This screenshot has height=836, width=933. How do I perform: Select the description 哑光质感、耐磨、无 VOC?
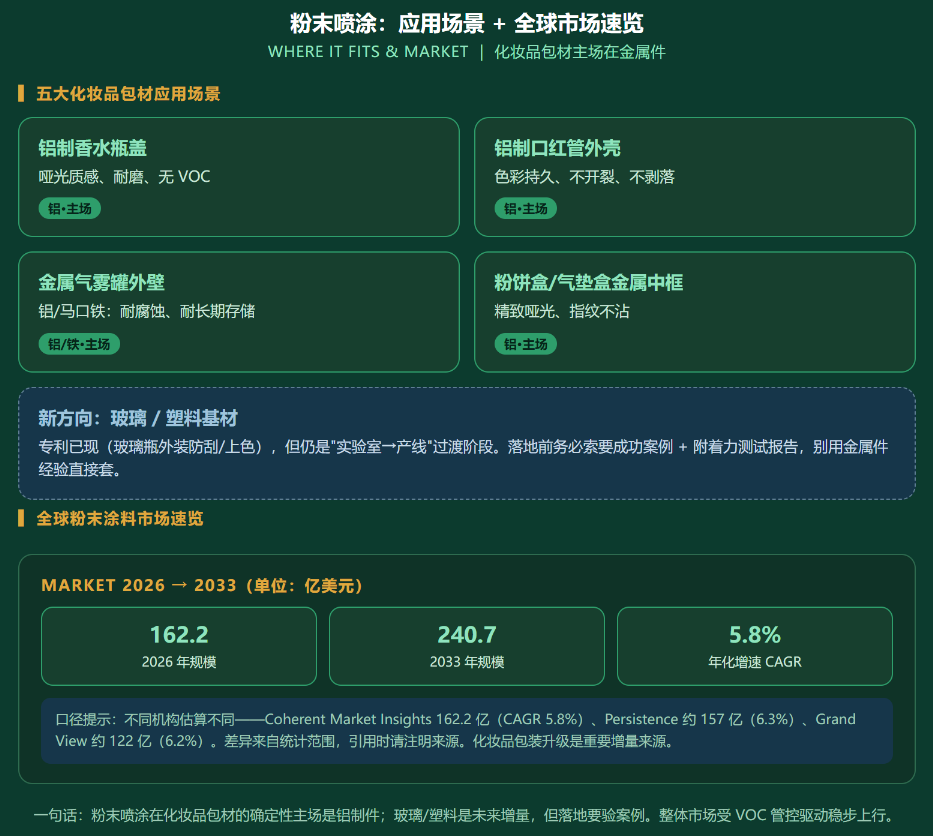[124, 177]
